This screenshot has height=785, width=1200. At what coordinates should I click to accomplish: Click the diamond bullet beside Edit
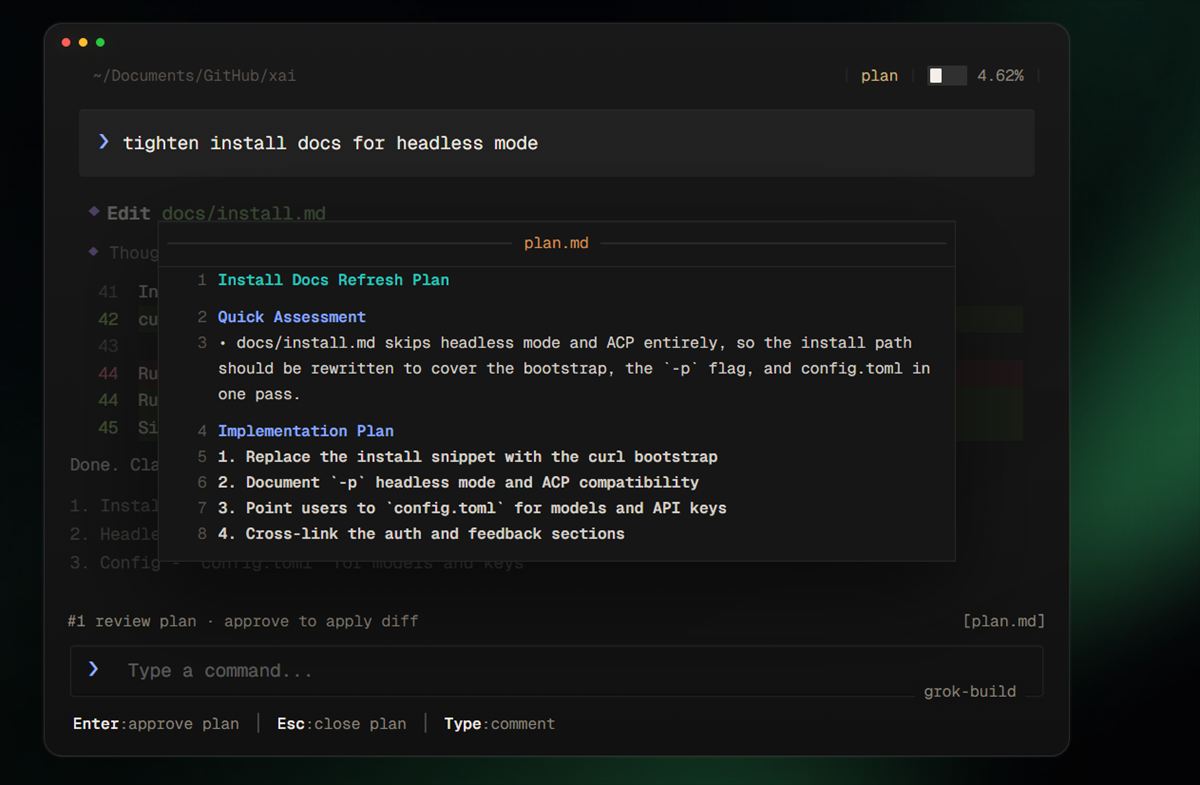[x=95, y=211]
